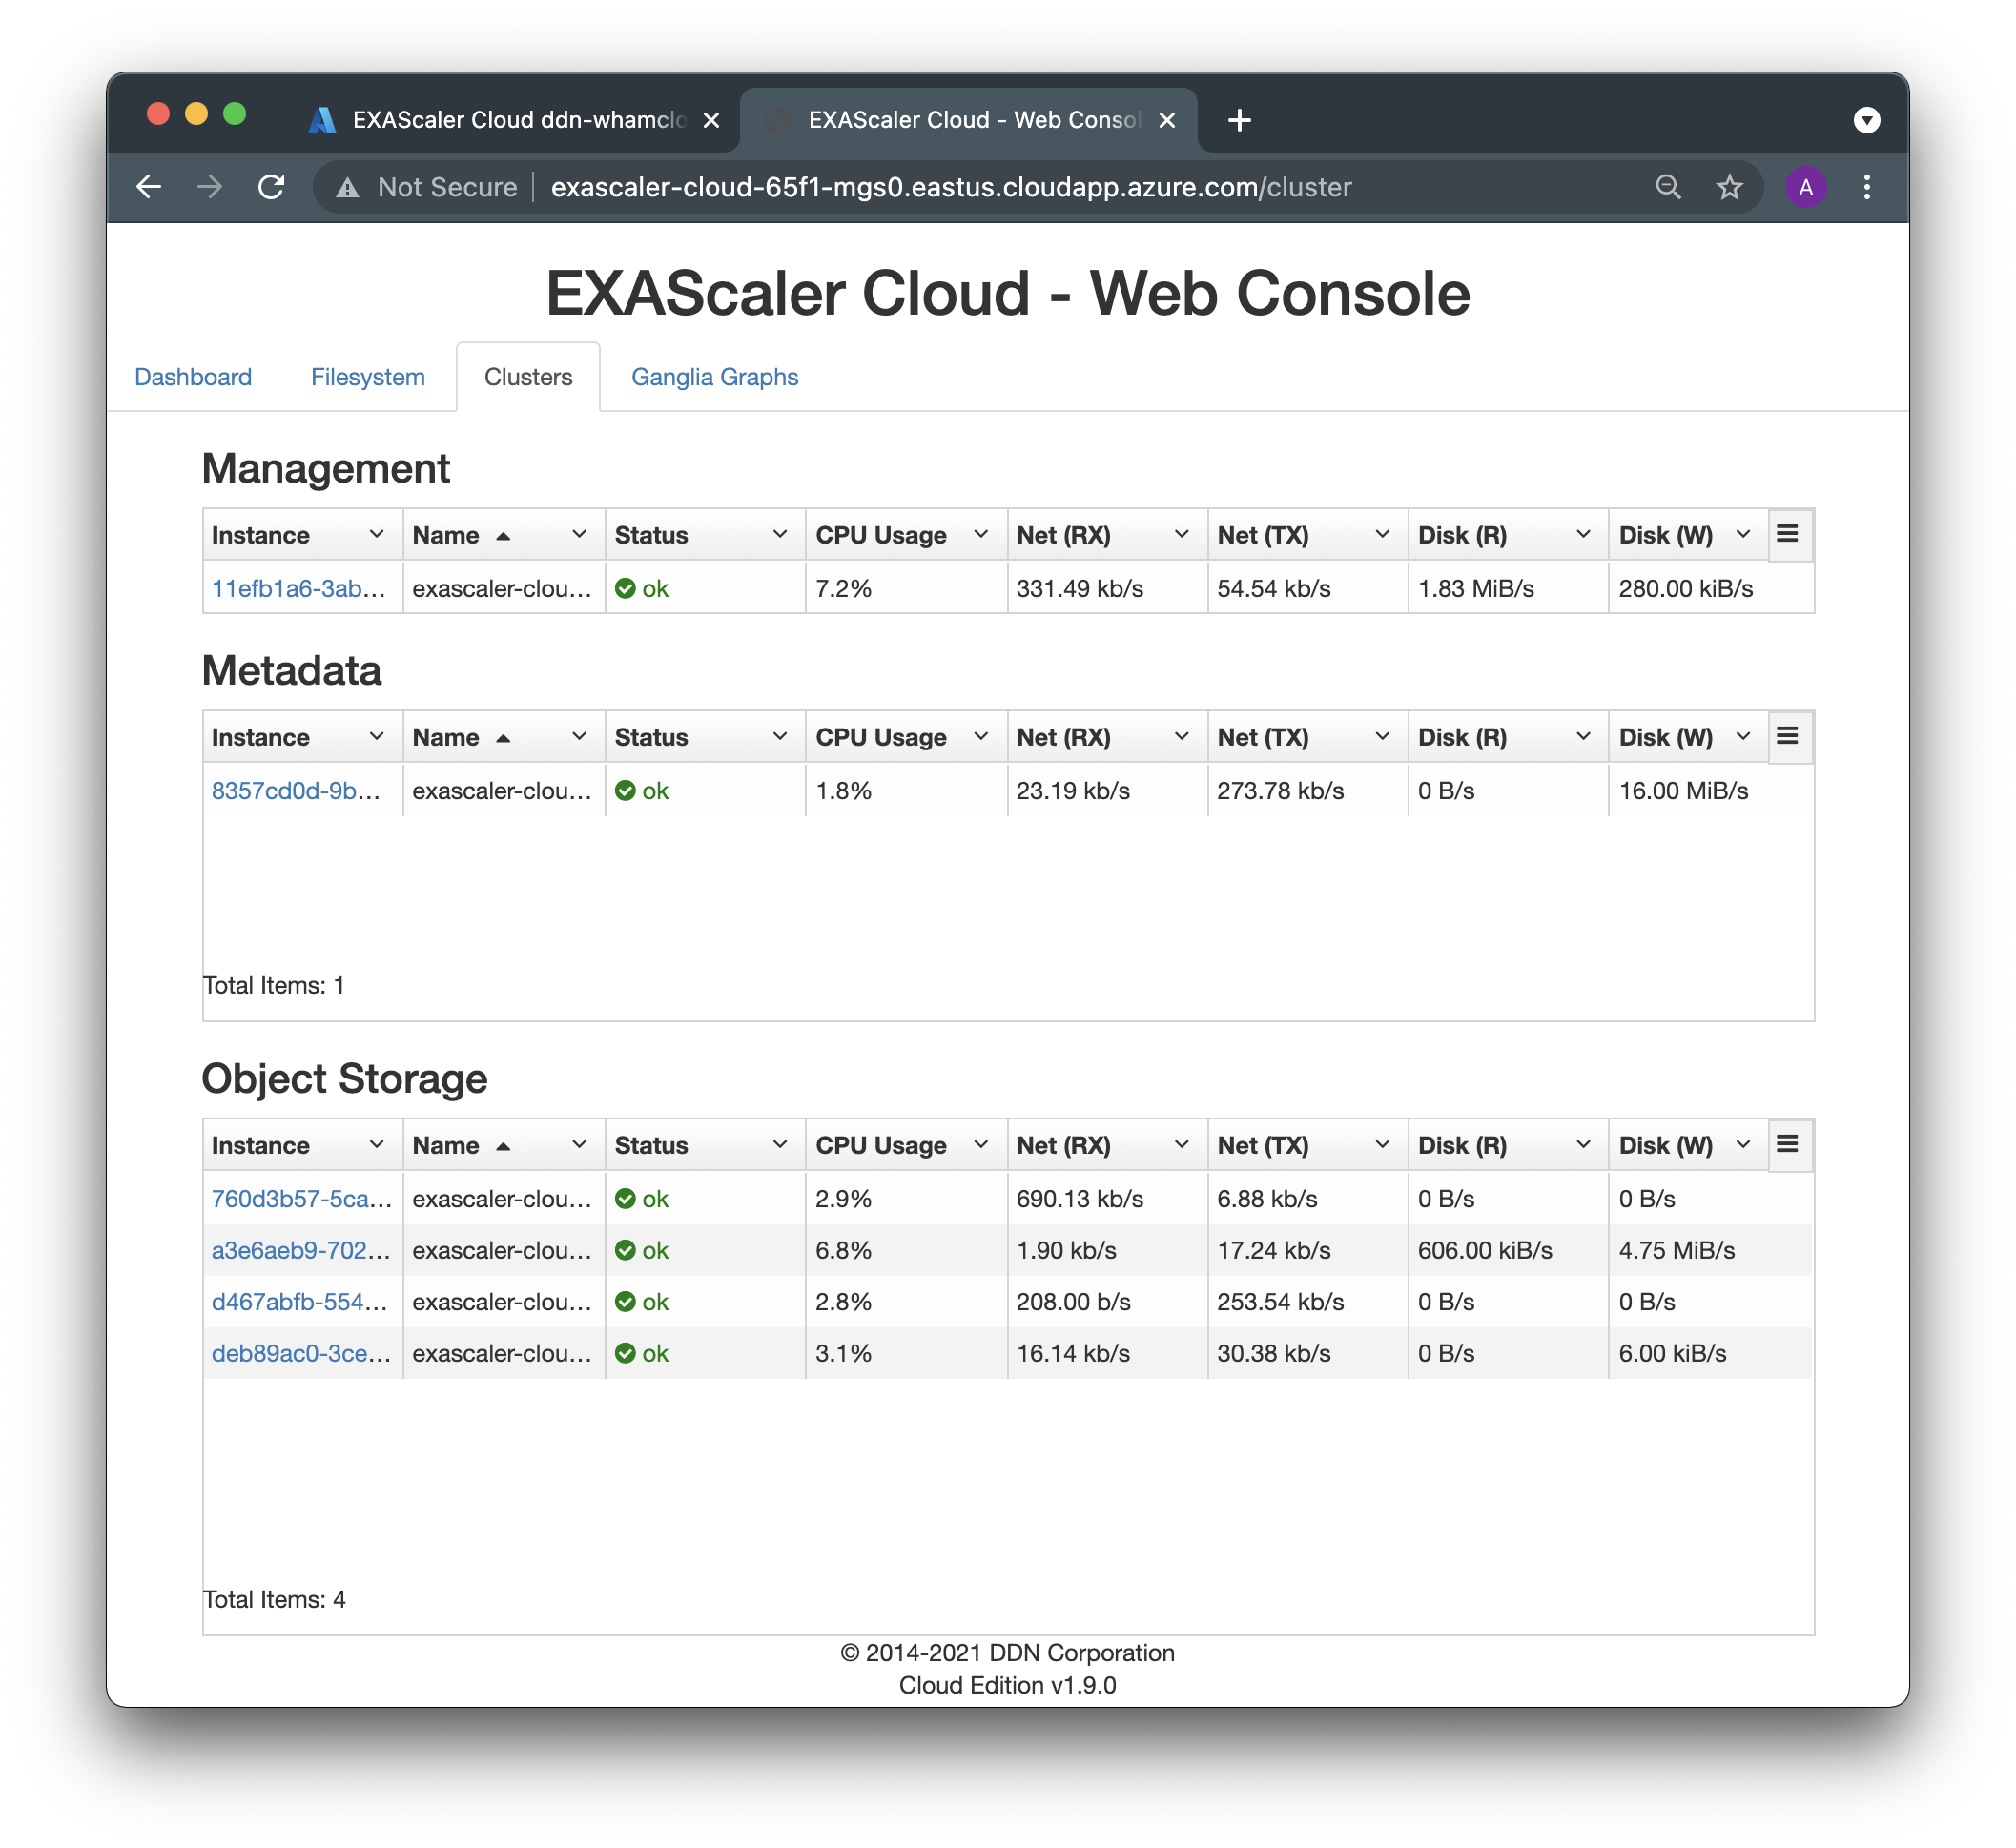
Task: Click the Management CPU Usage value 7.2%
Action: pos(843,589)
